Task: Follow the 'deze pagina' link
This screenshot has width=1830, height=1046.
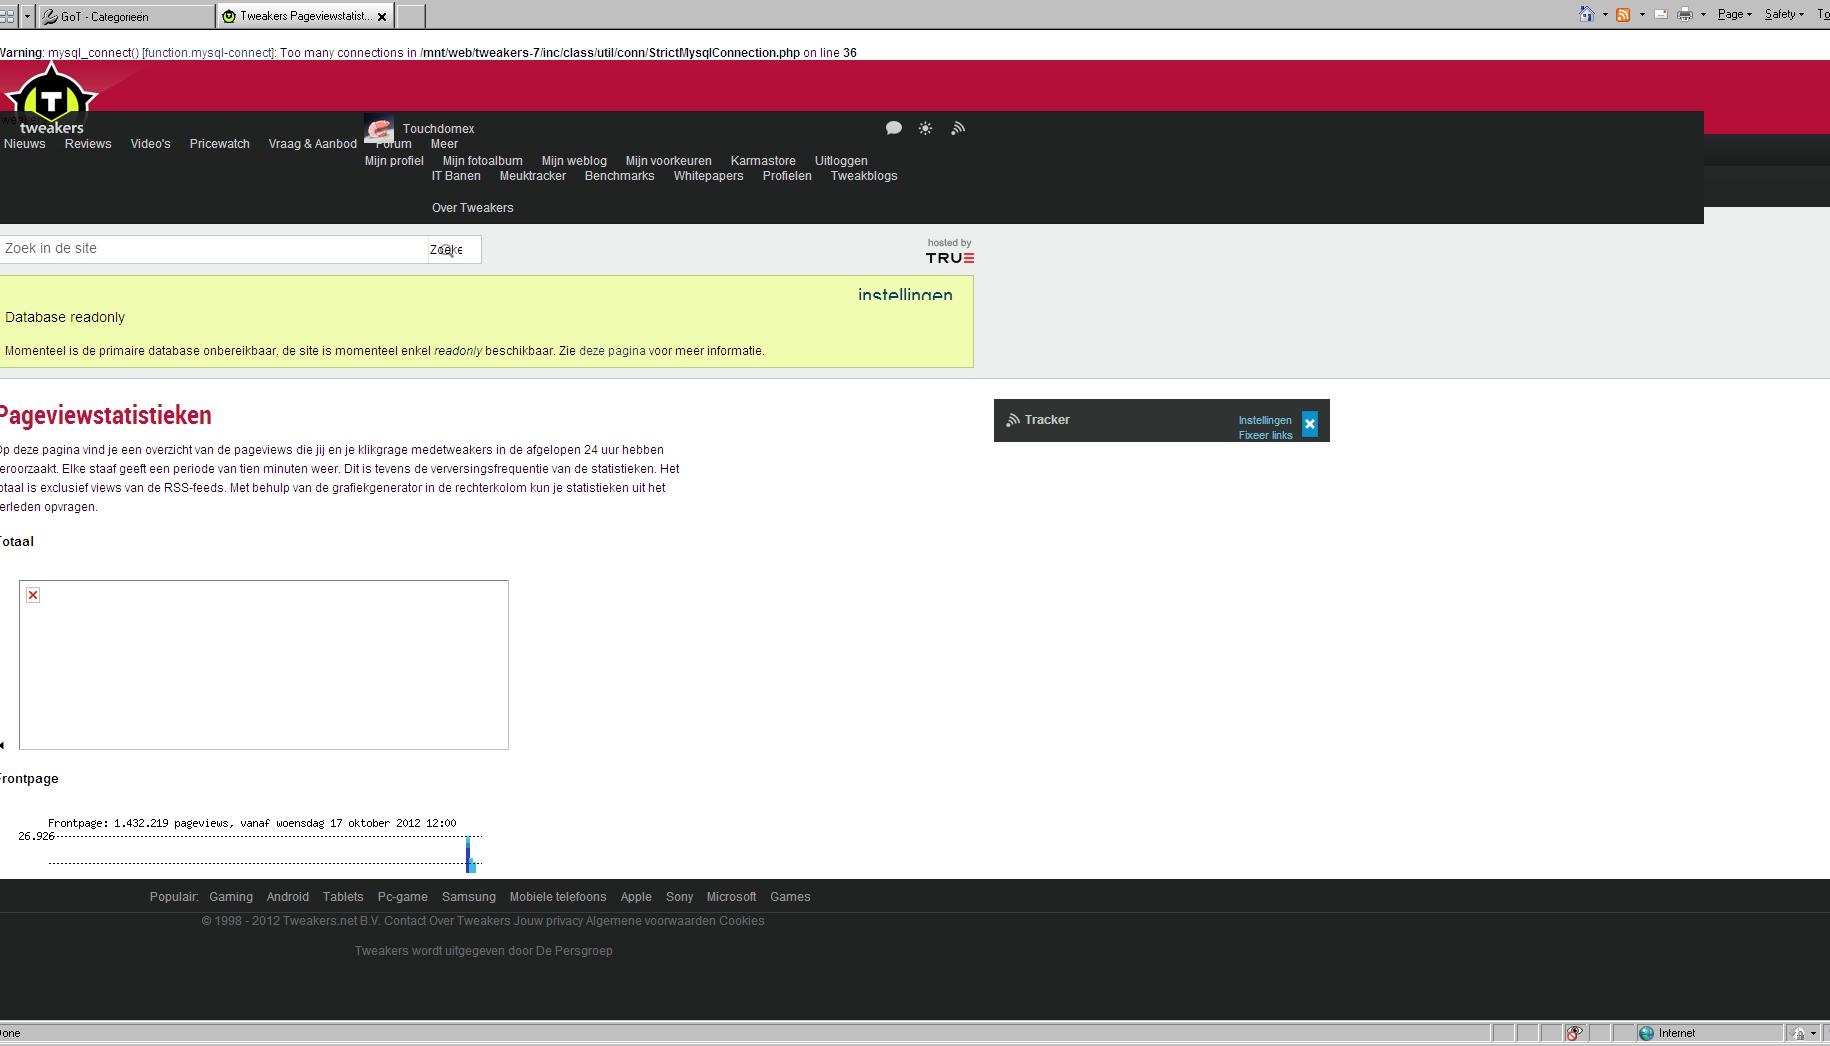Action: point(612,351)
